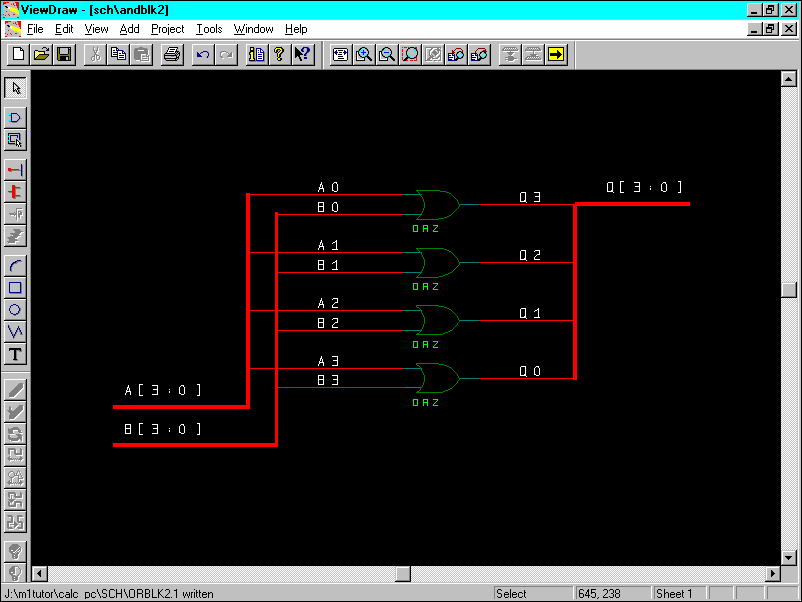
Task: Choose the Add Component gate tool
Action: click(15, 118)
